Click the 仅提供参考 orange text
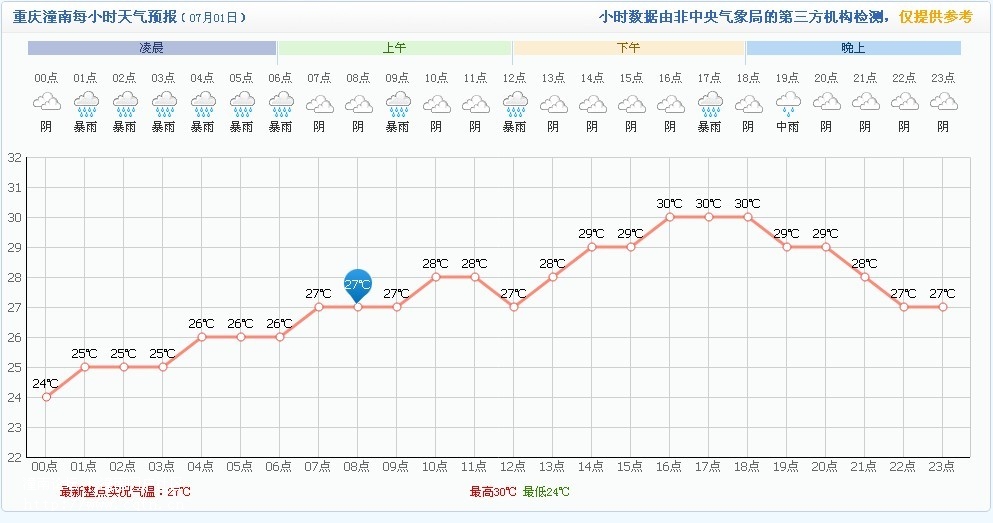This screenshot has height=523, width=993. coord(935,17)
